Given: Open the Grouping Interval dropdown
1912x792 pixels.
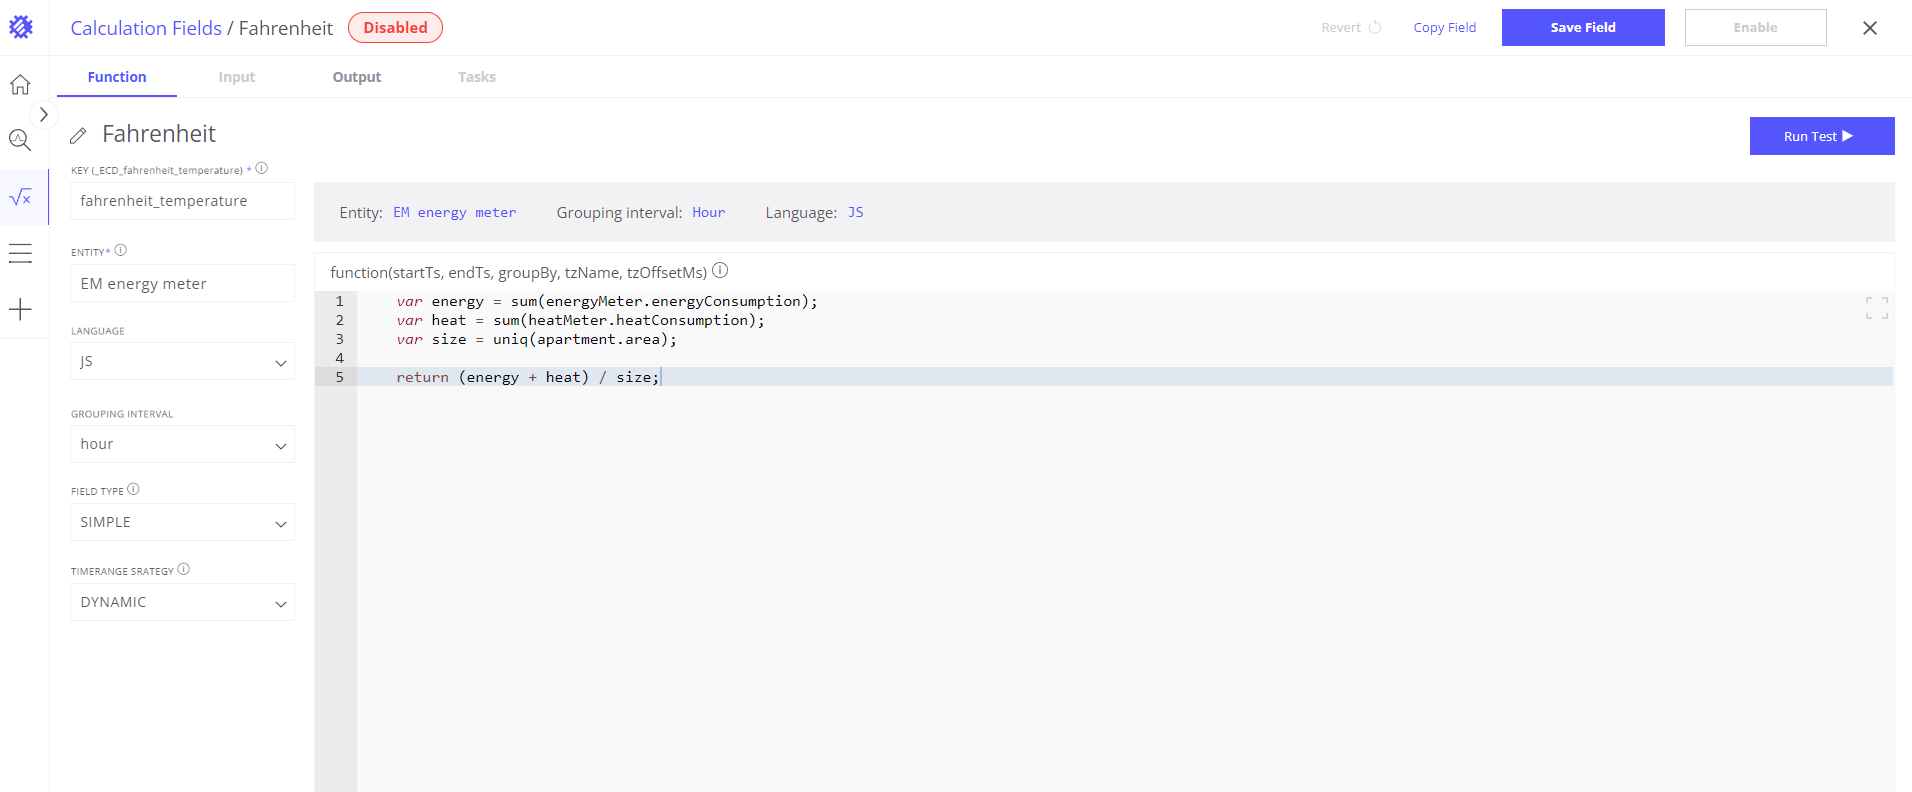Looking at the screenshot, I should (182, 444).
